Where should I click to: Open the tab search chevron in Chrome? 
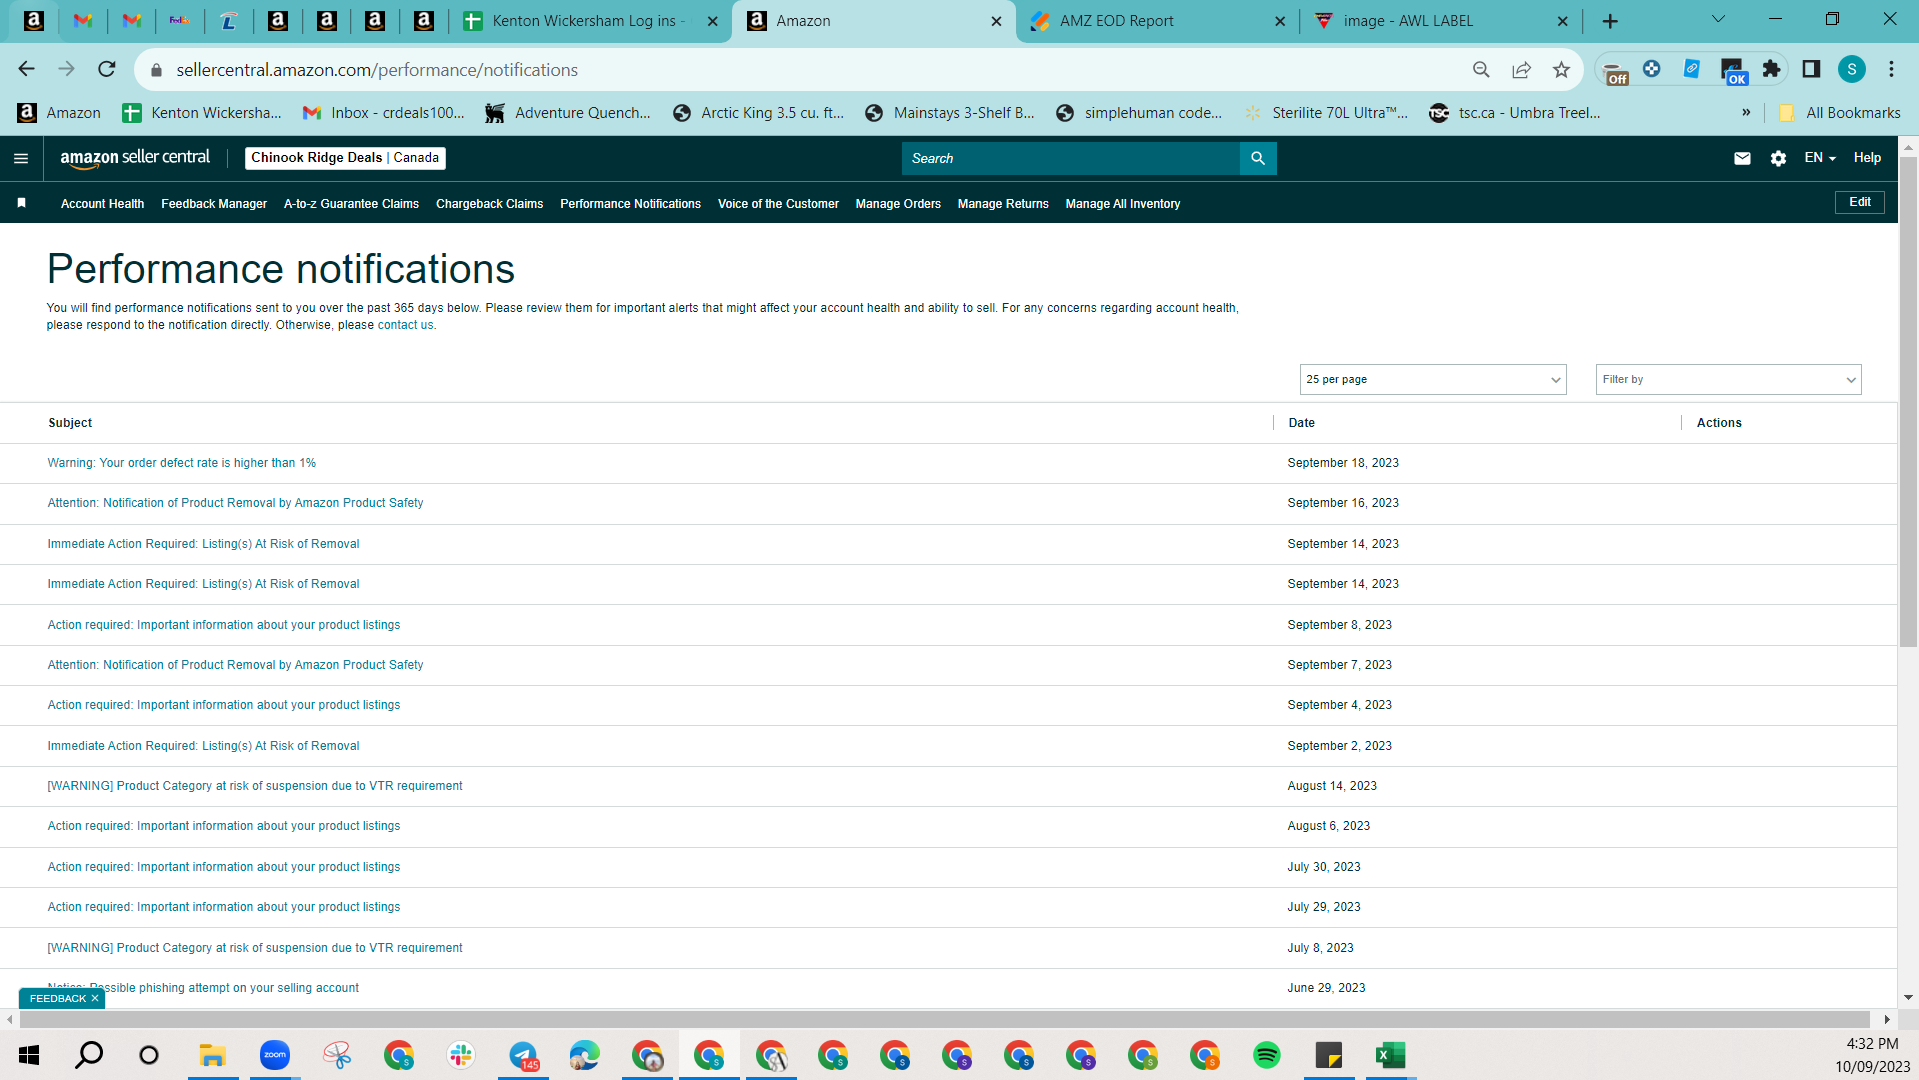click(x=1718, y=19)
